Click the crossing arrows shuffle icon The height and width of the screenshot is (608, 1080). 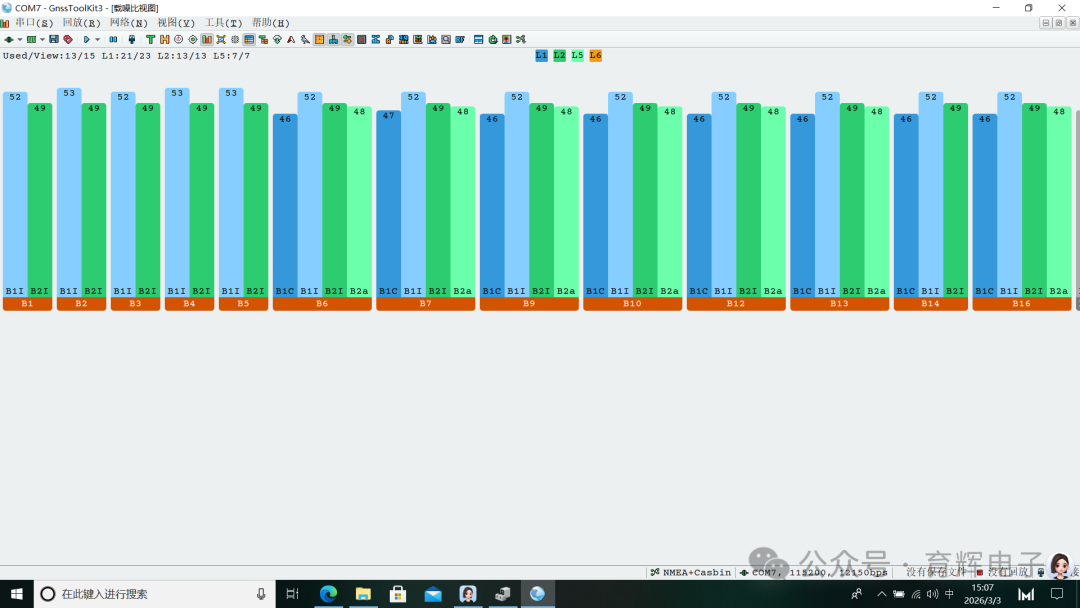[521, 39]
